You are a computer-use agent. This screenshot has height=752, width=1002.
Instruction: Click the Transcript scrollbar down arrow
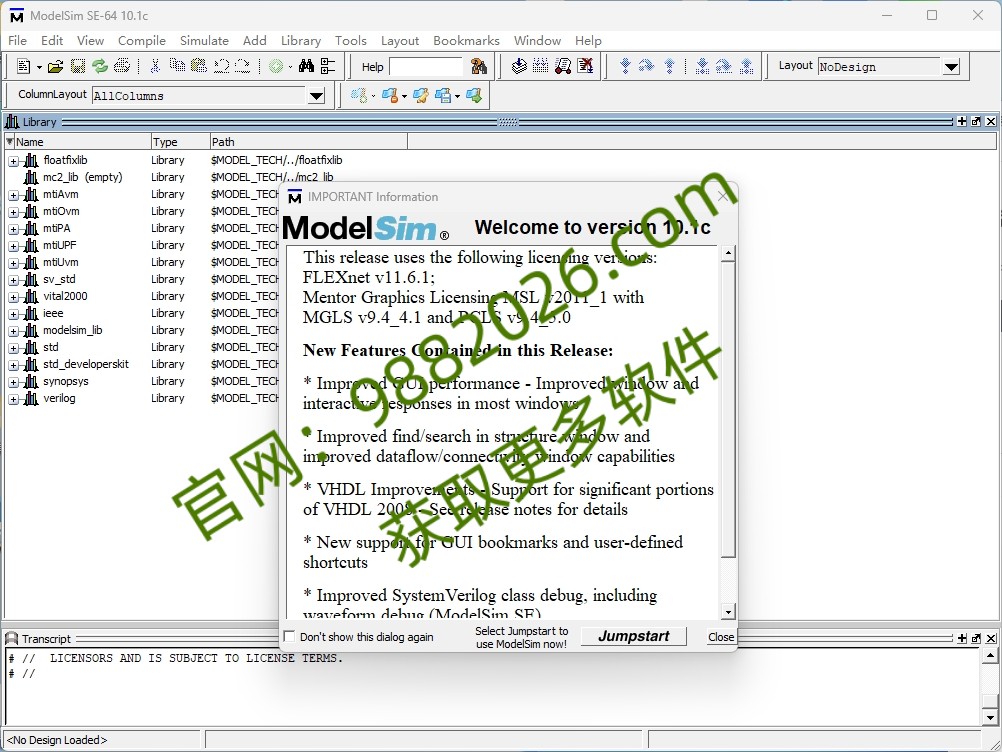point(990,717)
